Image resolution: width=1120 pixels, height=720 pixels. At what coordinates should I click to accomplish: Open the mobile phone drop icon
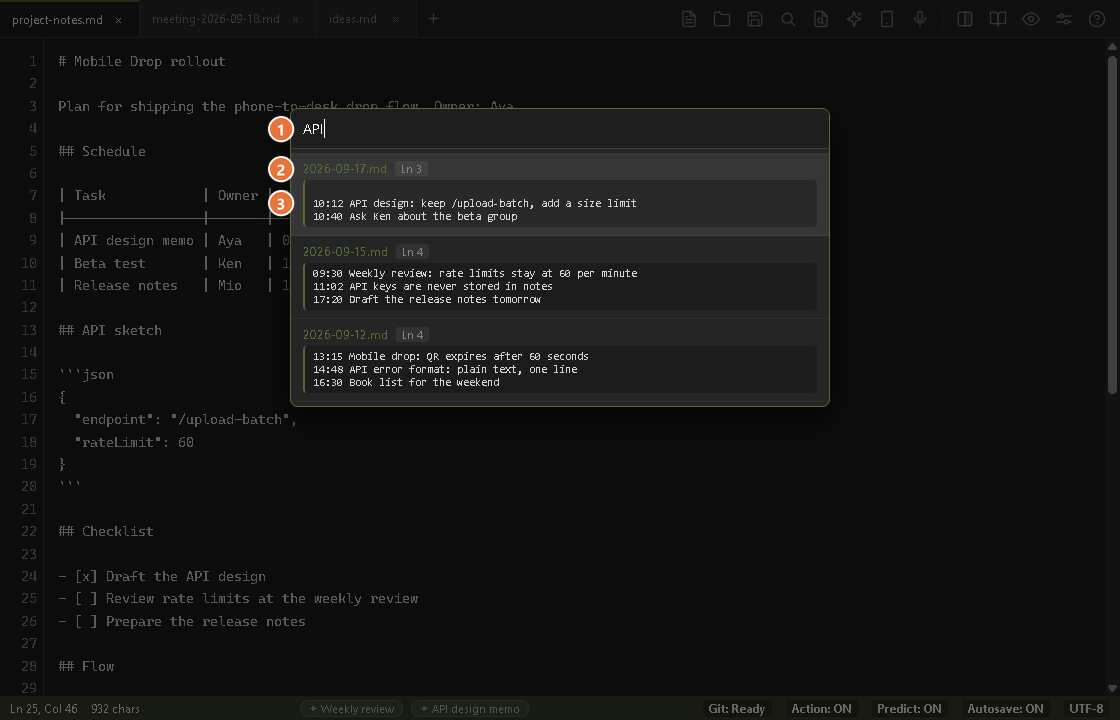pyautogui.click(x=886, y=19)
